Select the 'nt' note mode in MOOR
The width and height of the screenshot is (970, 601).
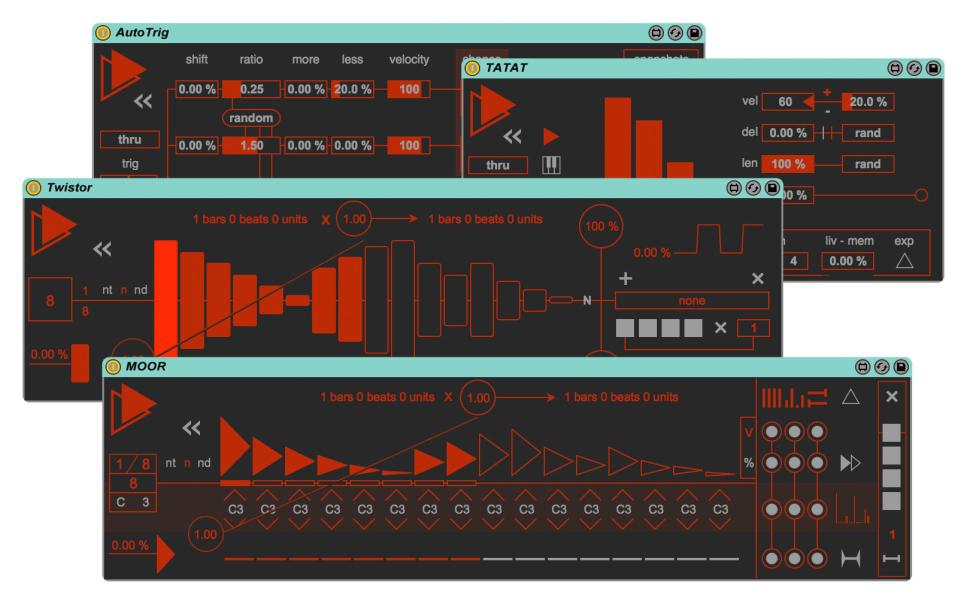(x=172, y=462)
